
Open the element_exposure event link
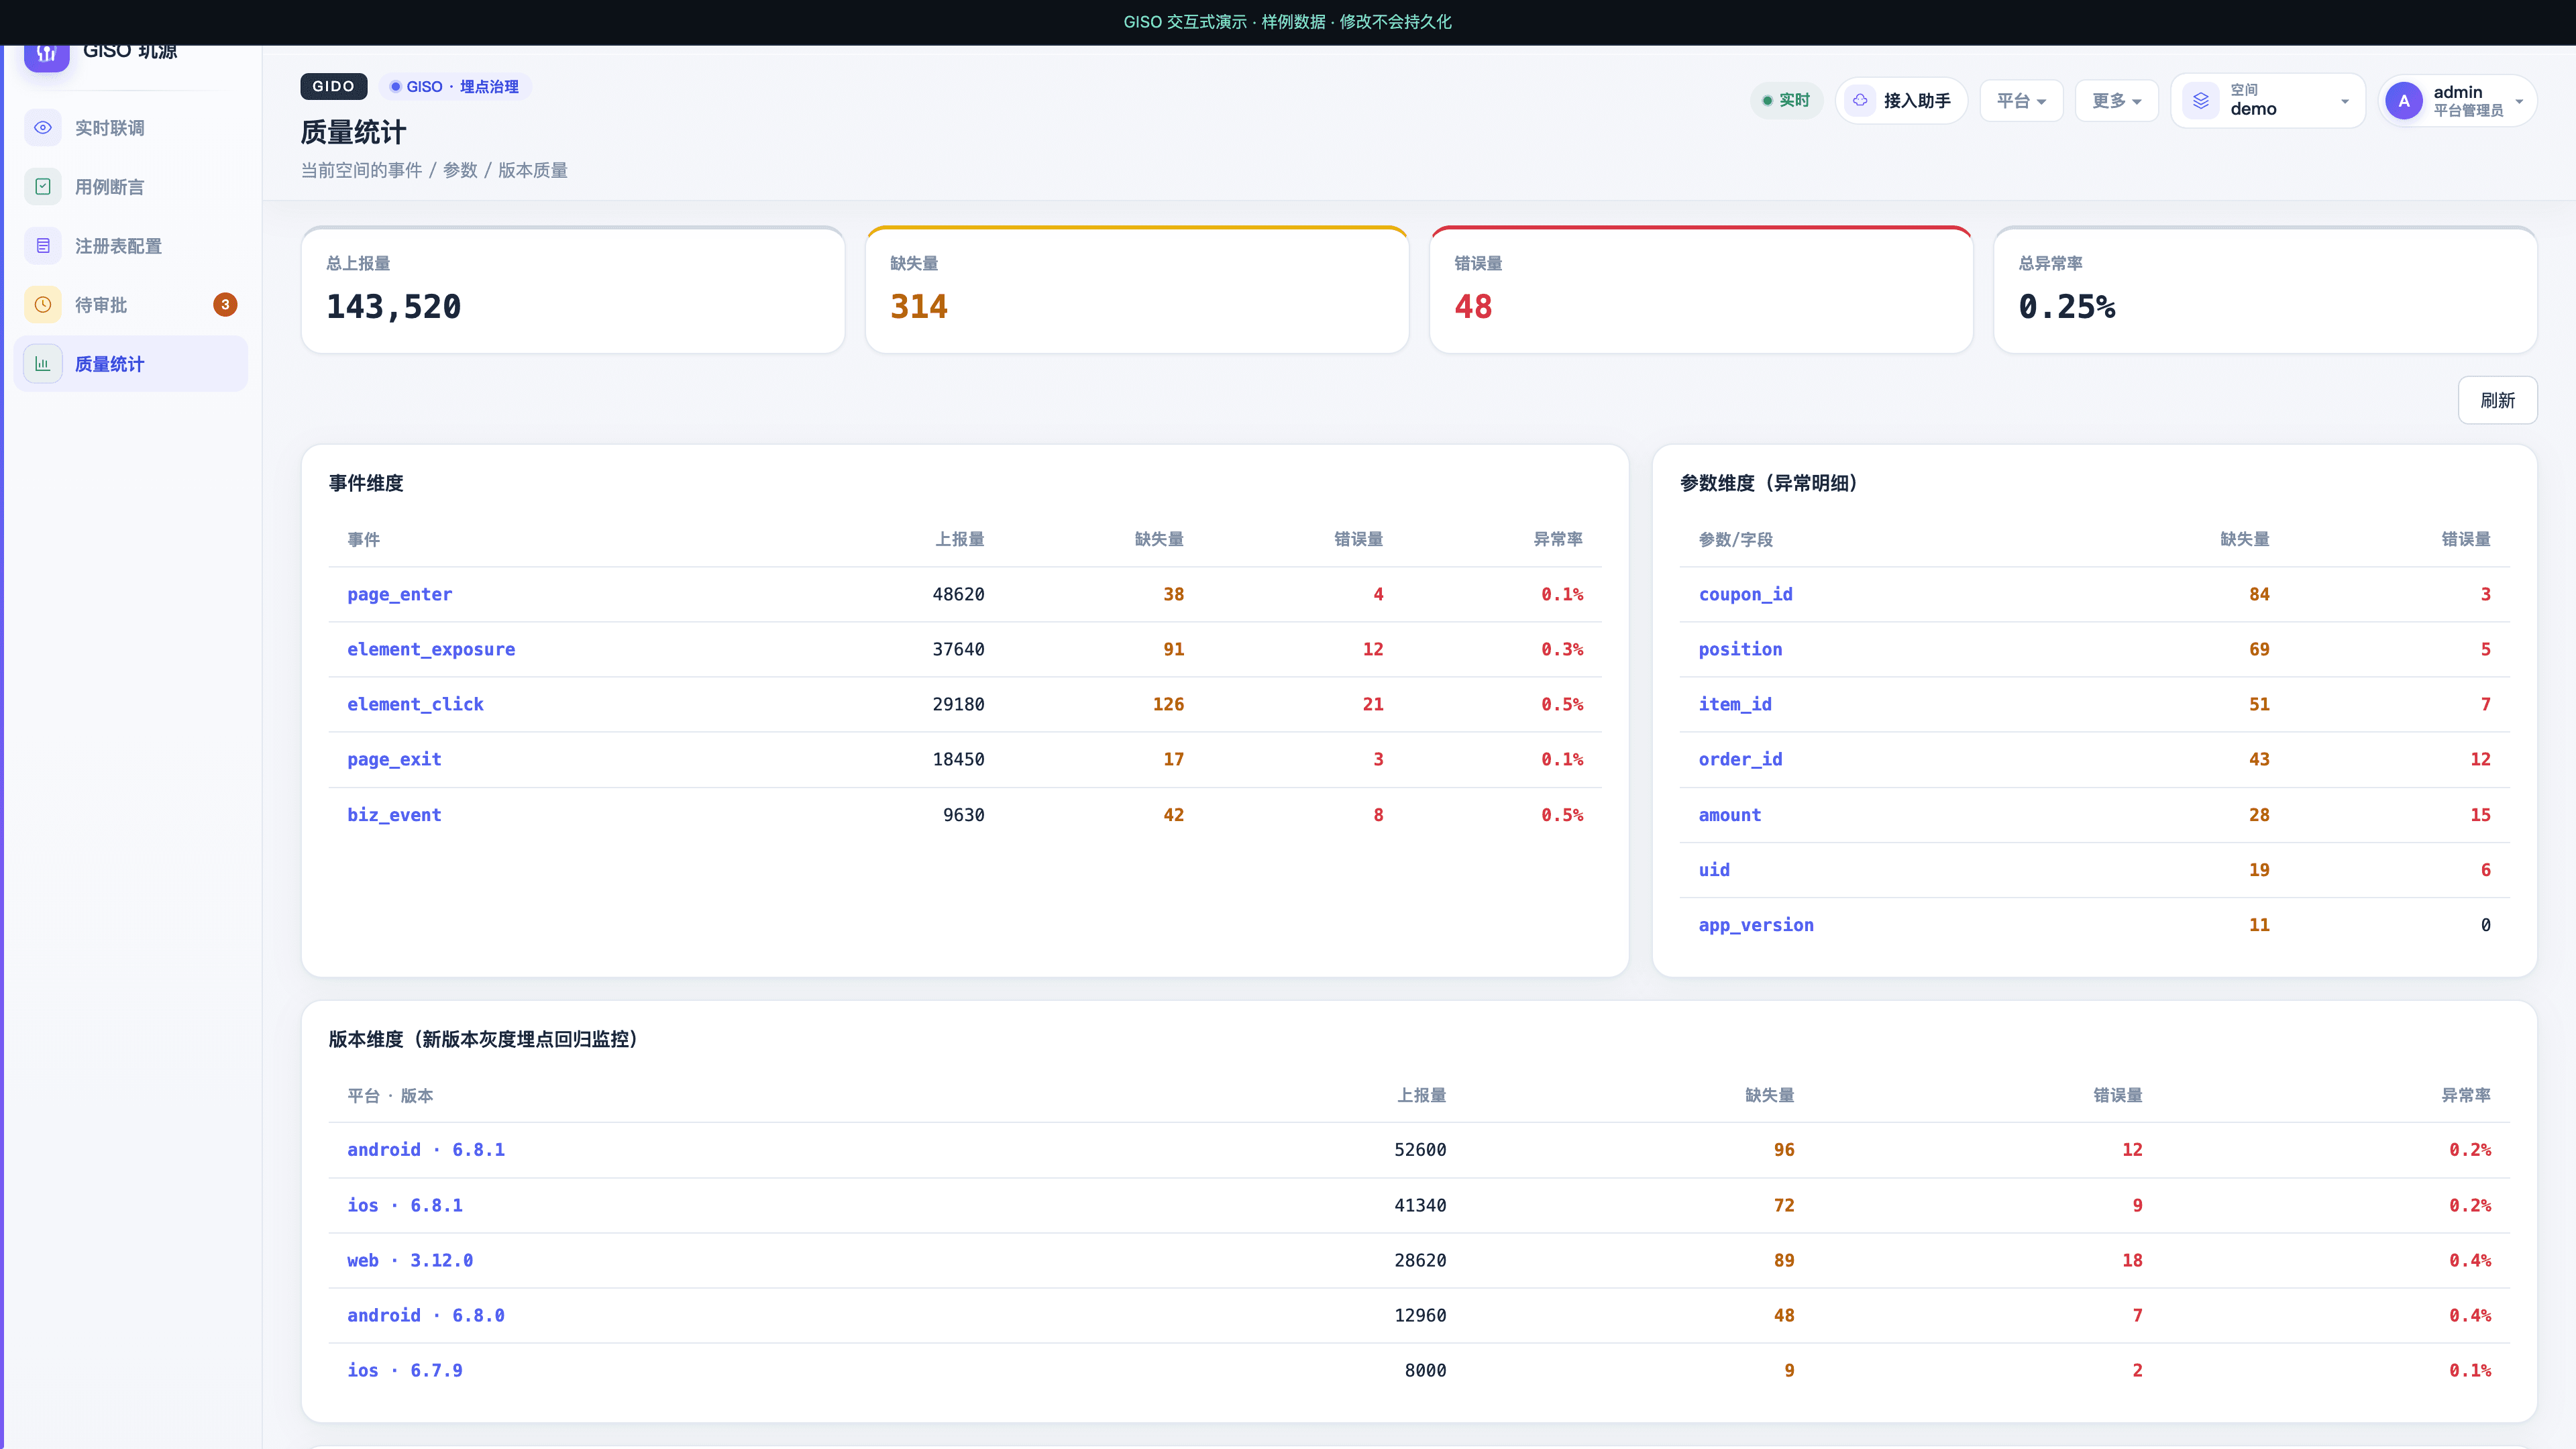coord(431,649)
